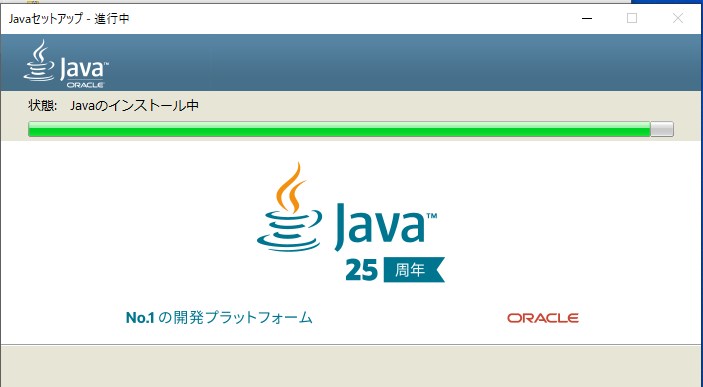703x387 pixels.
Task: Click the 状態: status label
Action: [43, 105]
